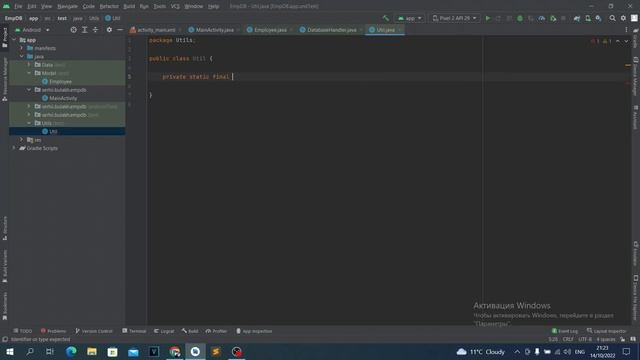Toggle Emulator tool window tab
Viewport: 640px width, 360px height.
pyautogui.click(x=636, y=253)
